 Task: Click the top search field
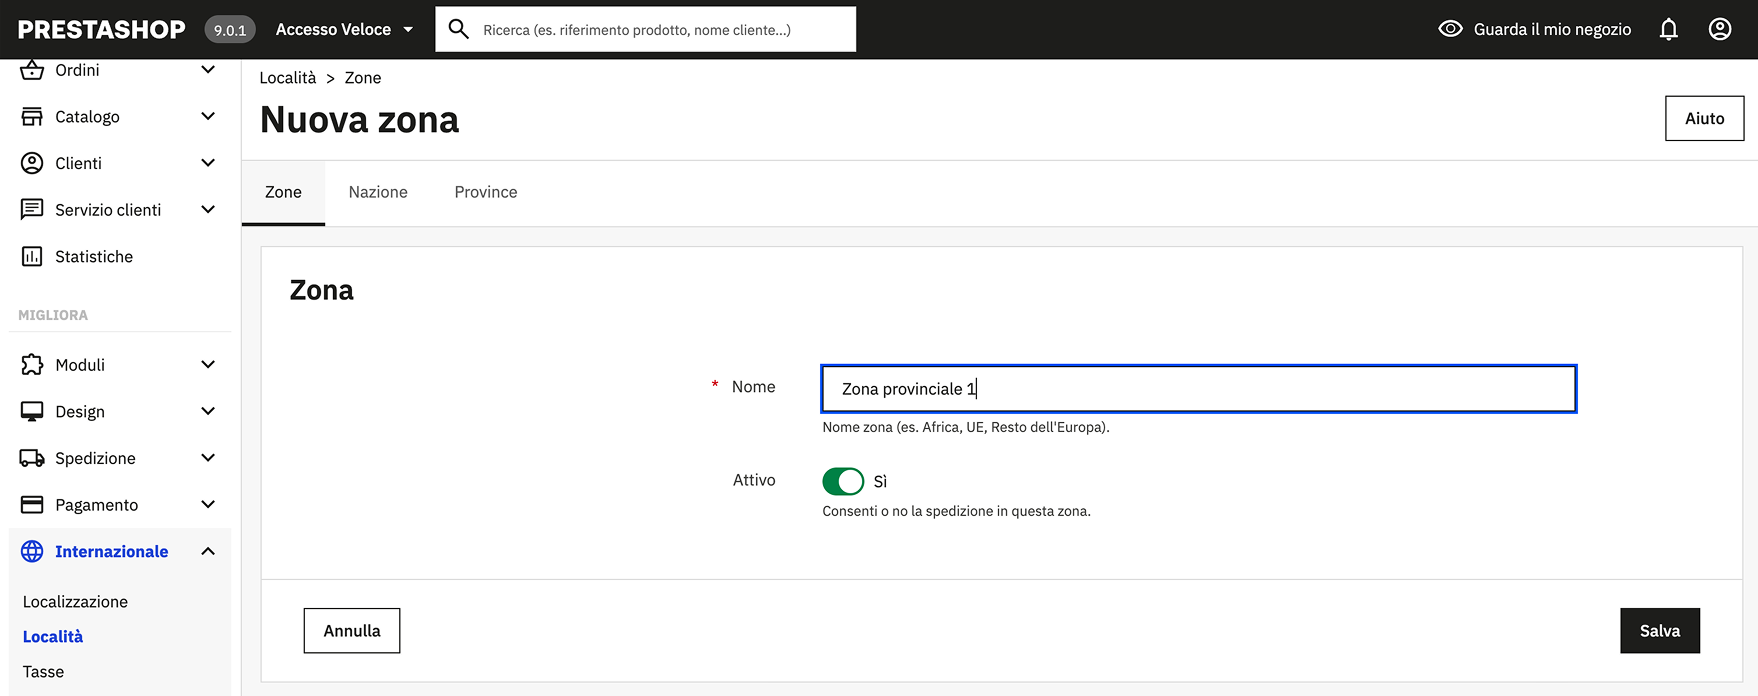pyautogui.click(x=646, y=29)
